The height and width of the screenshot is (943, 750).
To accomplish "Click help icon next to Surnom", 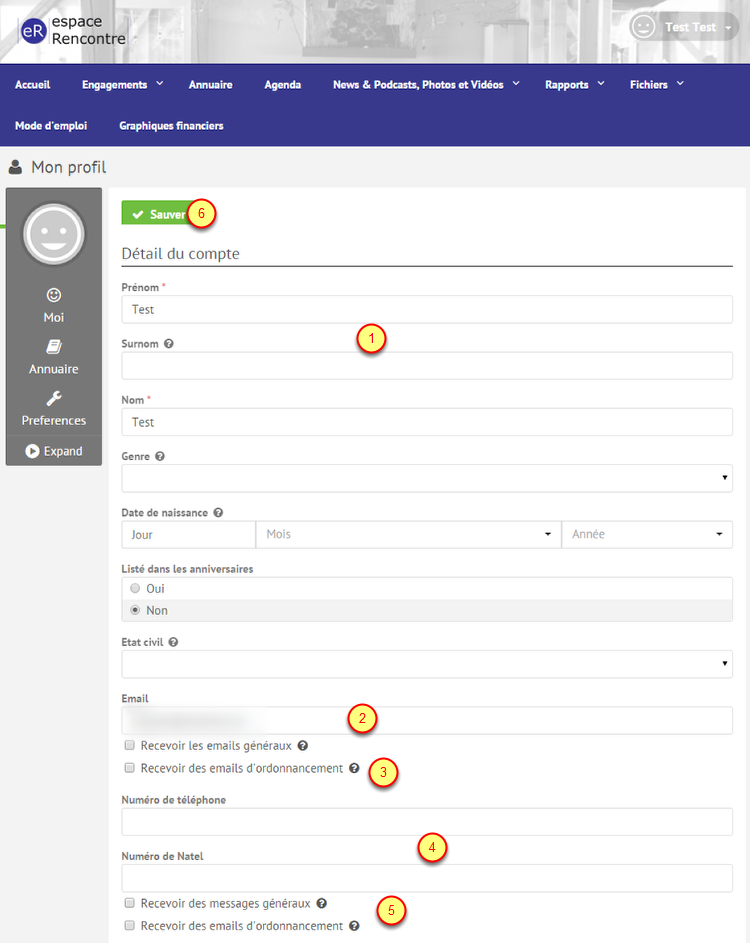I will point(169,344).
